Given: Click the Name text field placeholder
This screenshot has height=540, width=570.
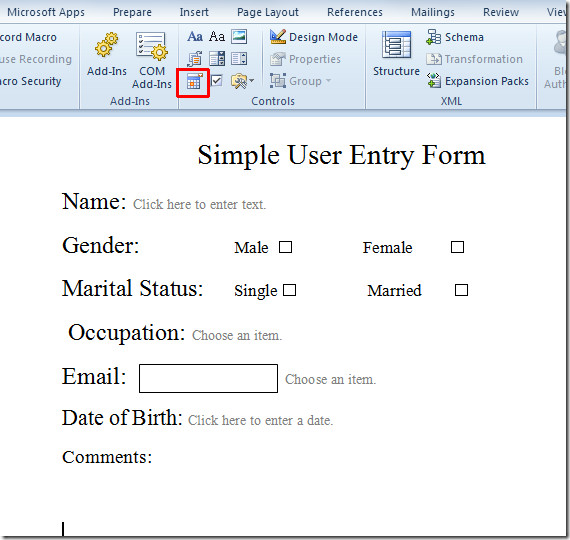Looking at the screenshot, I should tap(199, 204).
